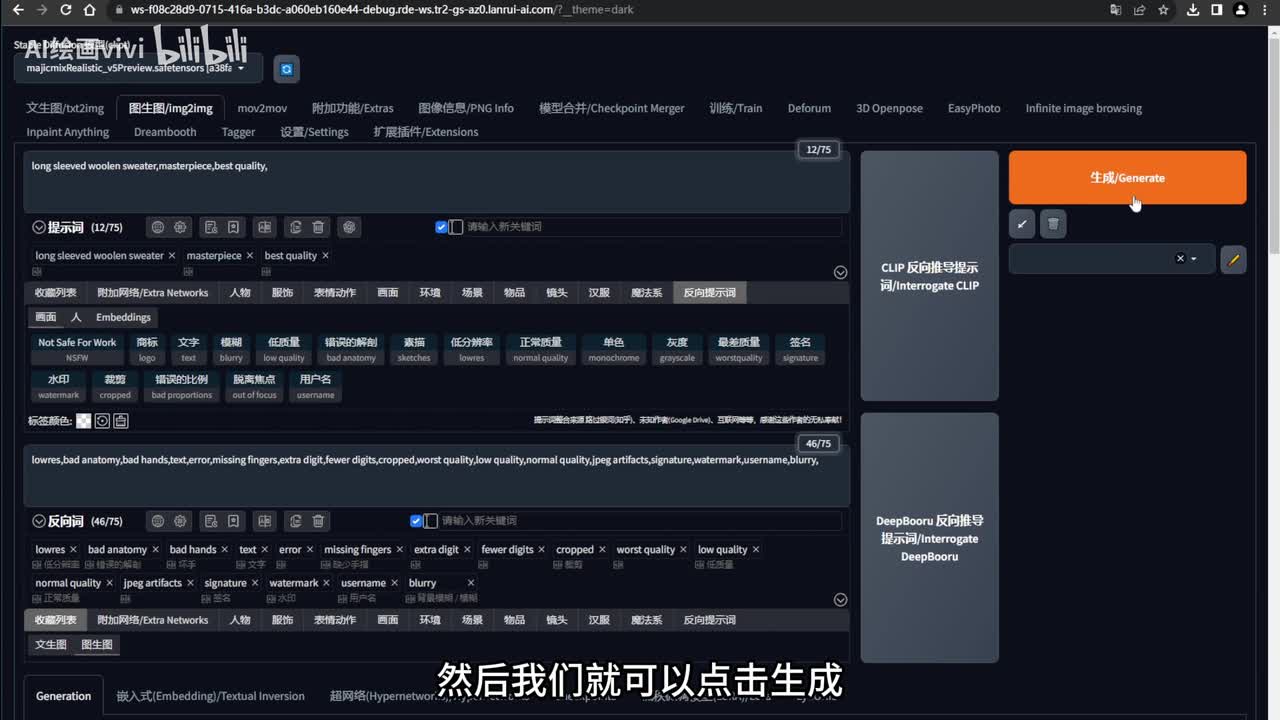
Task: Click the trash icon under Generate
Action: 1053,224
